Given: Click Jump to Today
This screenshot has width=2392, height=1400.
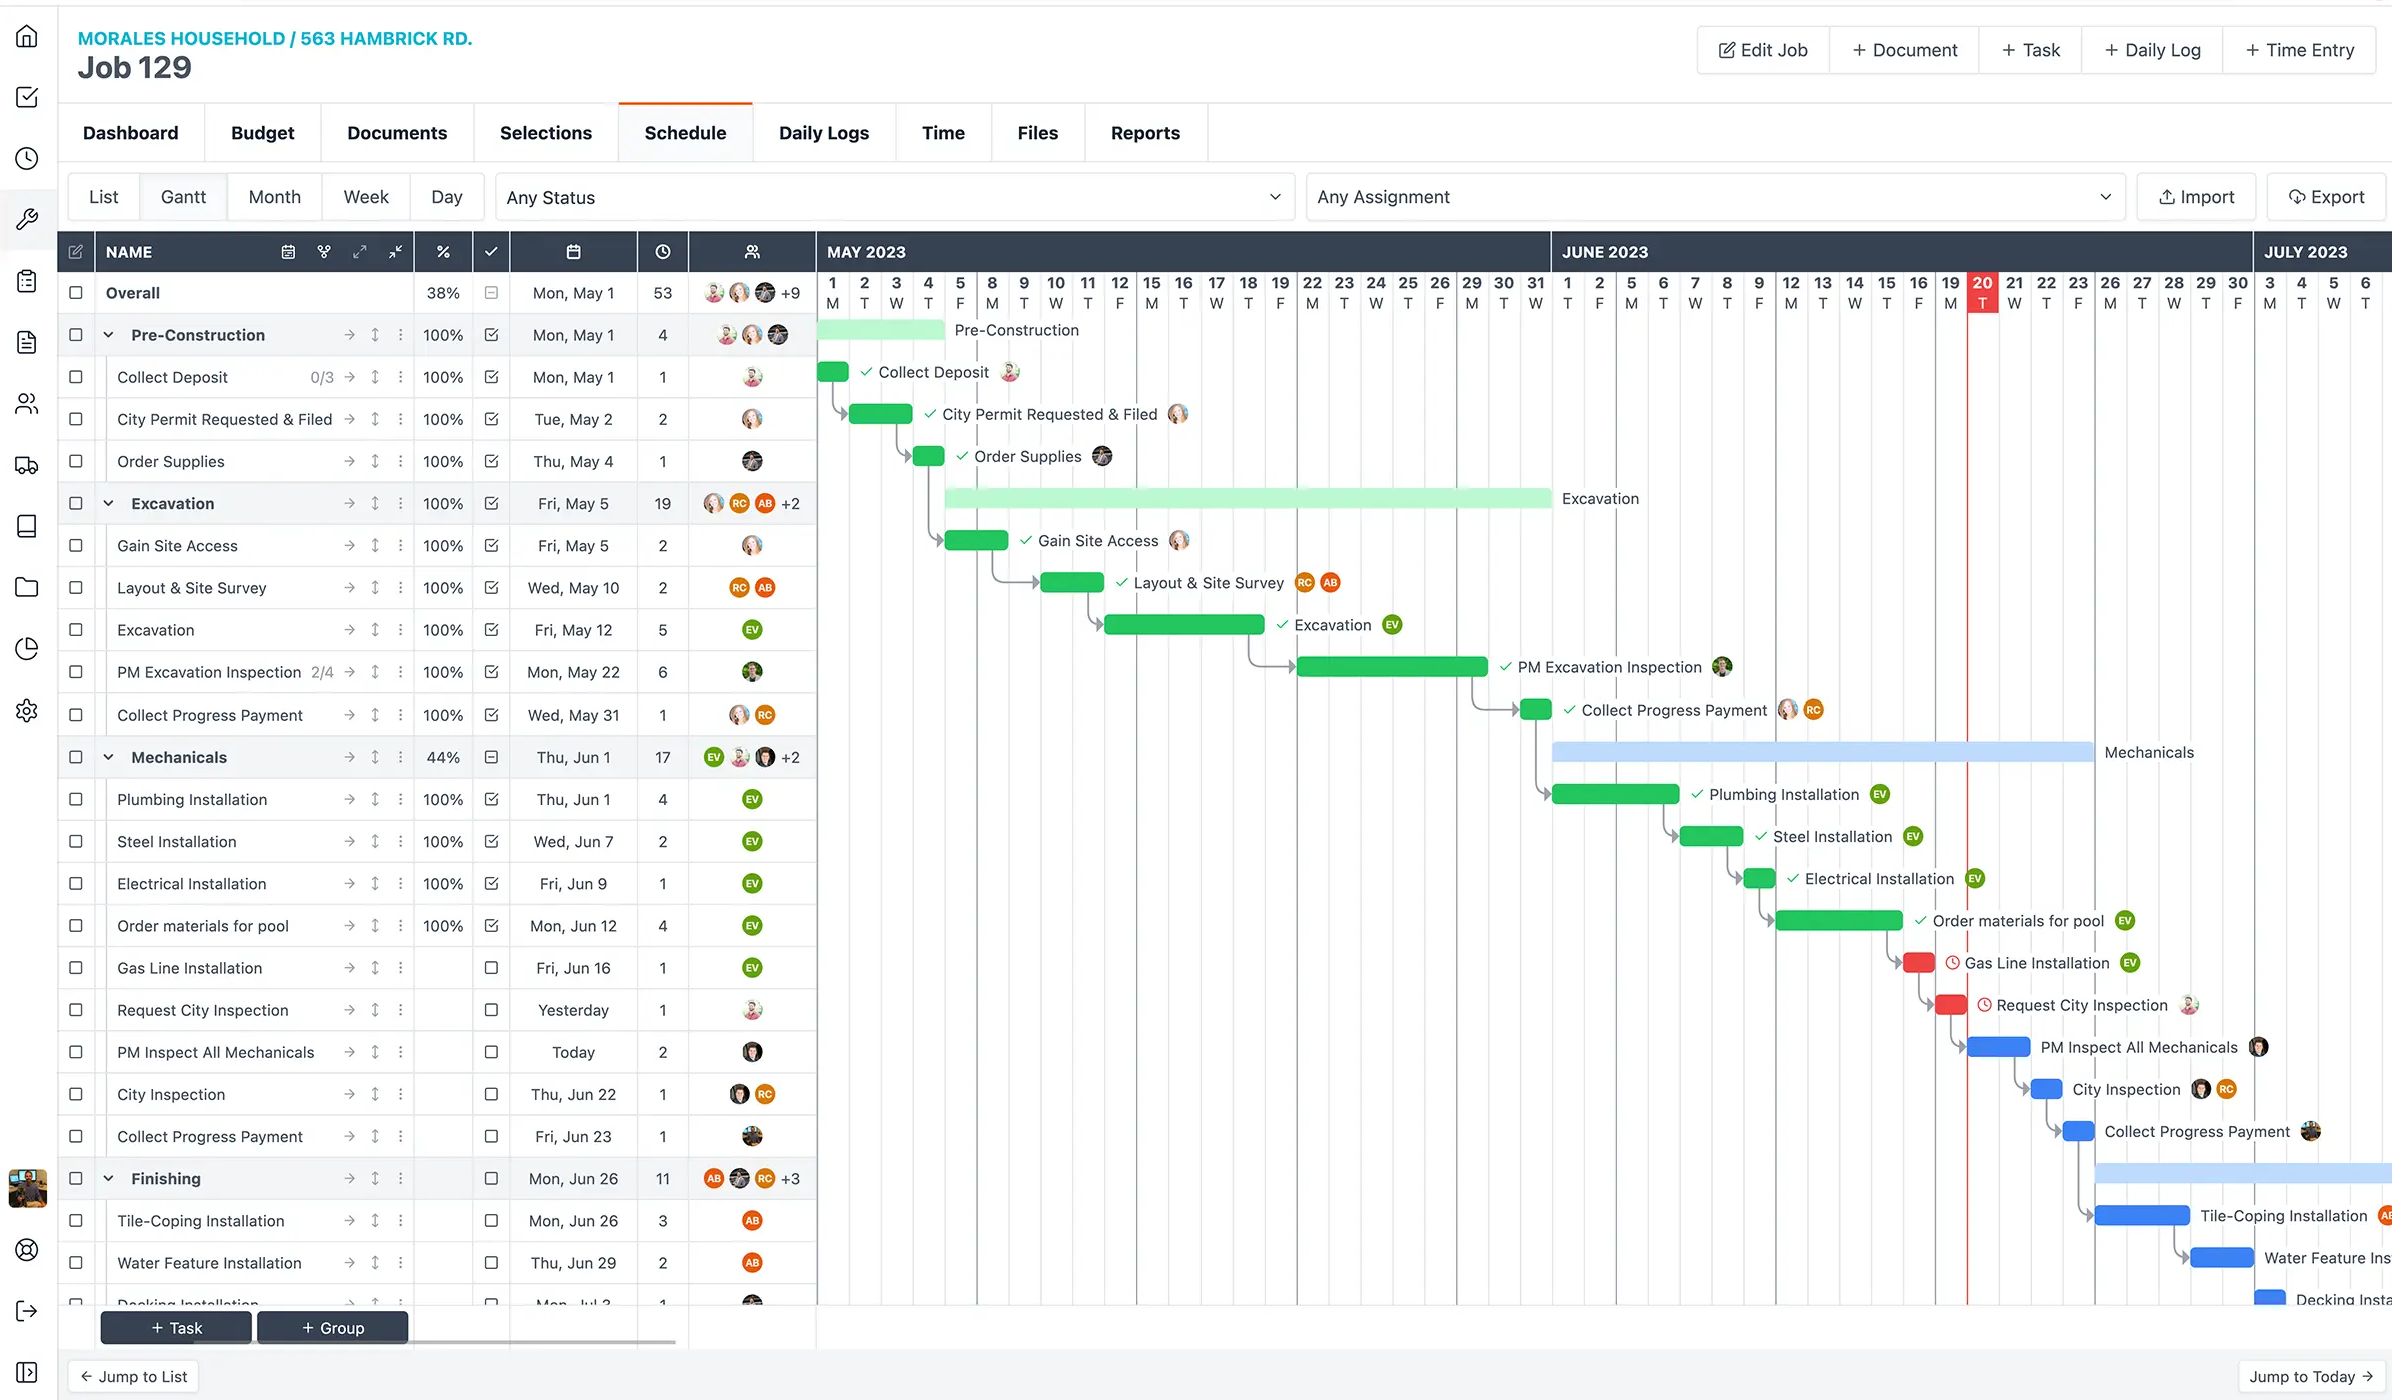Looking at the screenshot, I should [2311, 1377].
